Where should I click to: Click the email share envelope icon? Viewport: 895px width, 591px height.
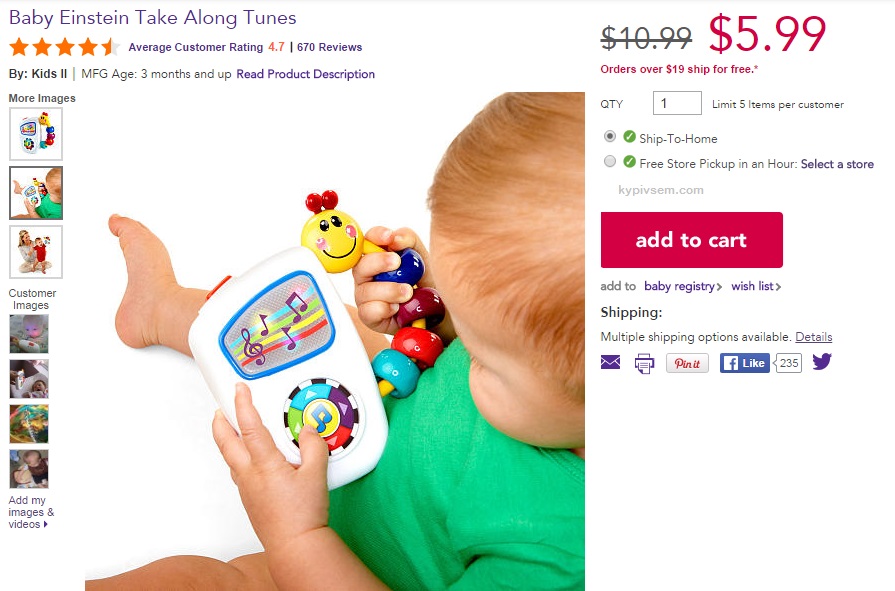610,362
